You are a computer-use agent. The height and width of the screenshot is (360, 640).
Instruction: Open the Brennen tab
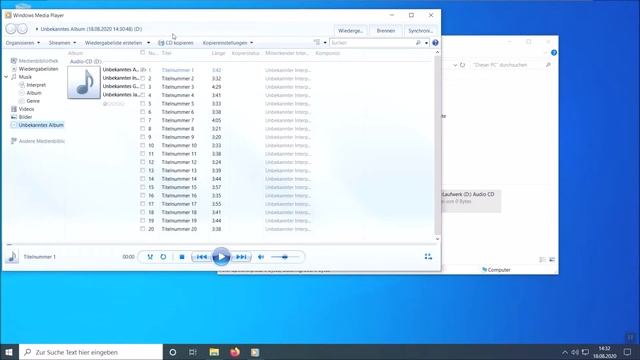tap(385, 31)
